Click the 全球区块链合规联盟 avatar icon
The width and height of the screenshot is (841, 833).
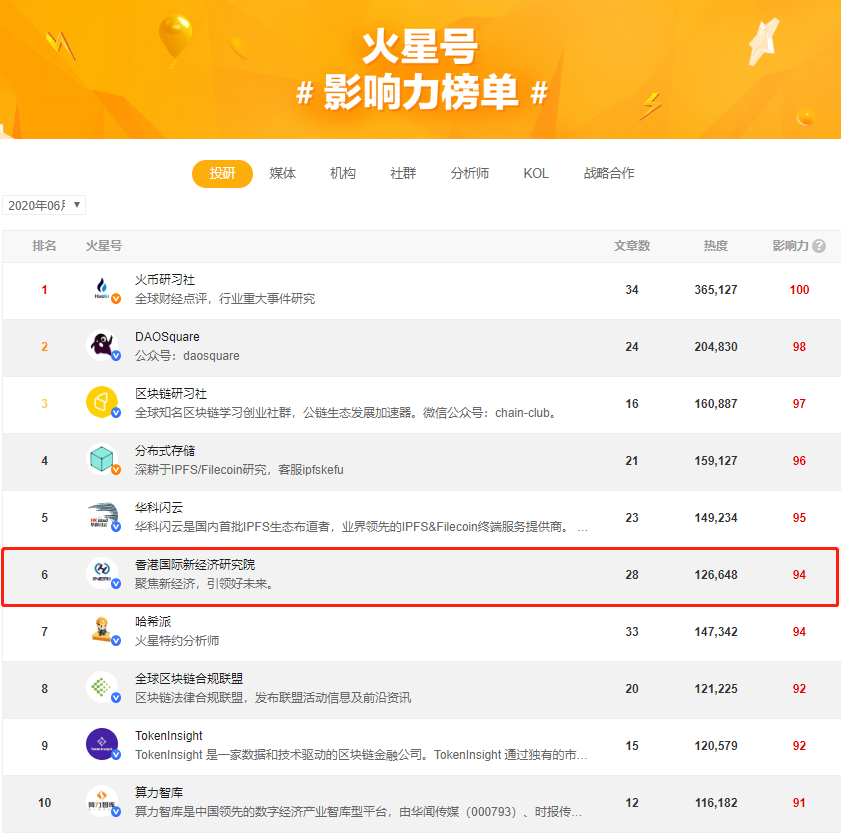(x=102, y=688)
